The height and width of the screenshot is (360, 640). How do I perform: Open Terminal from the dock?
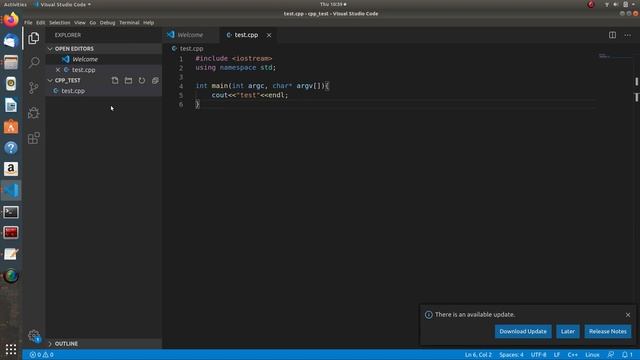pyautogui.click(x=11, y=212)
